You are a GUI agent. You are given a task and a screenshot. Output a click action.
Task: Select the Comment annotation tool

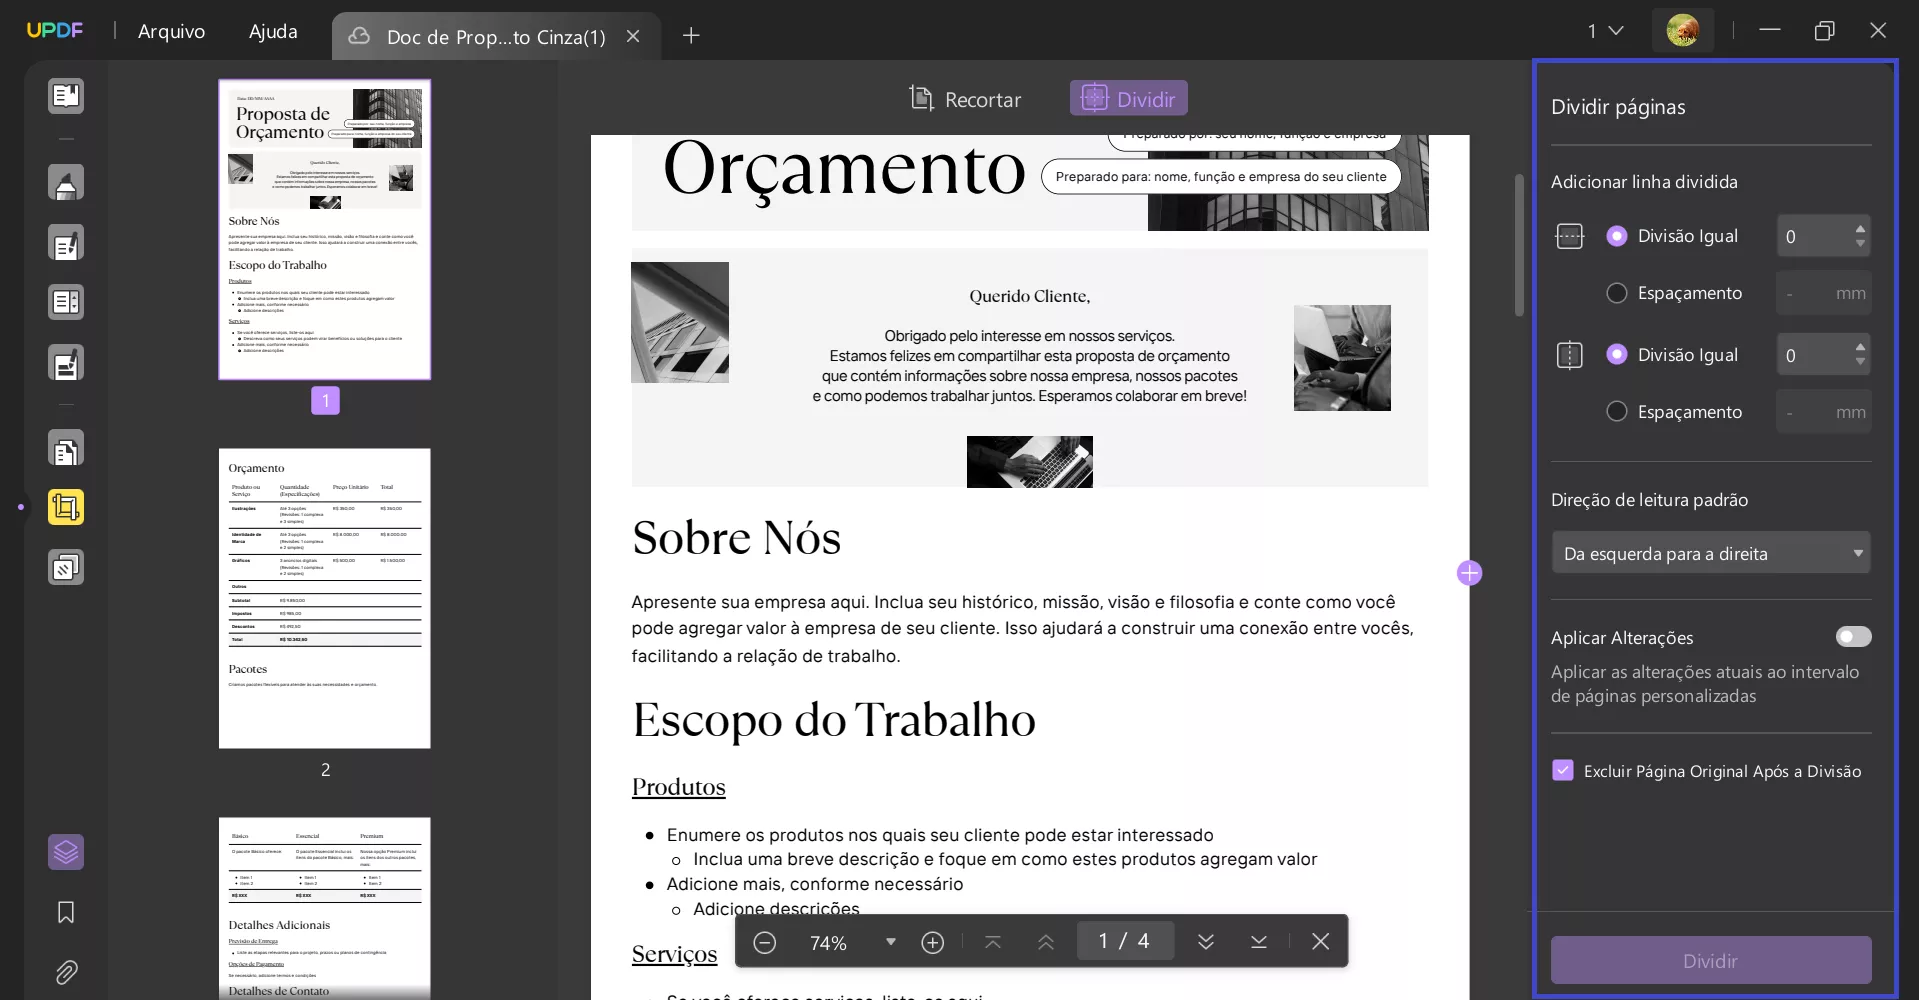click(x=66, y=183)
